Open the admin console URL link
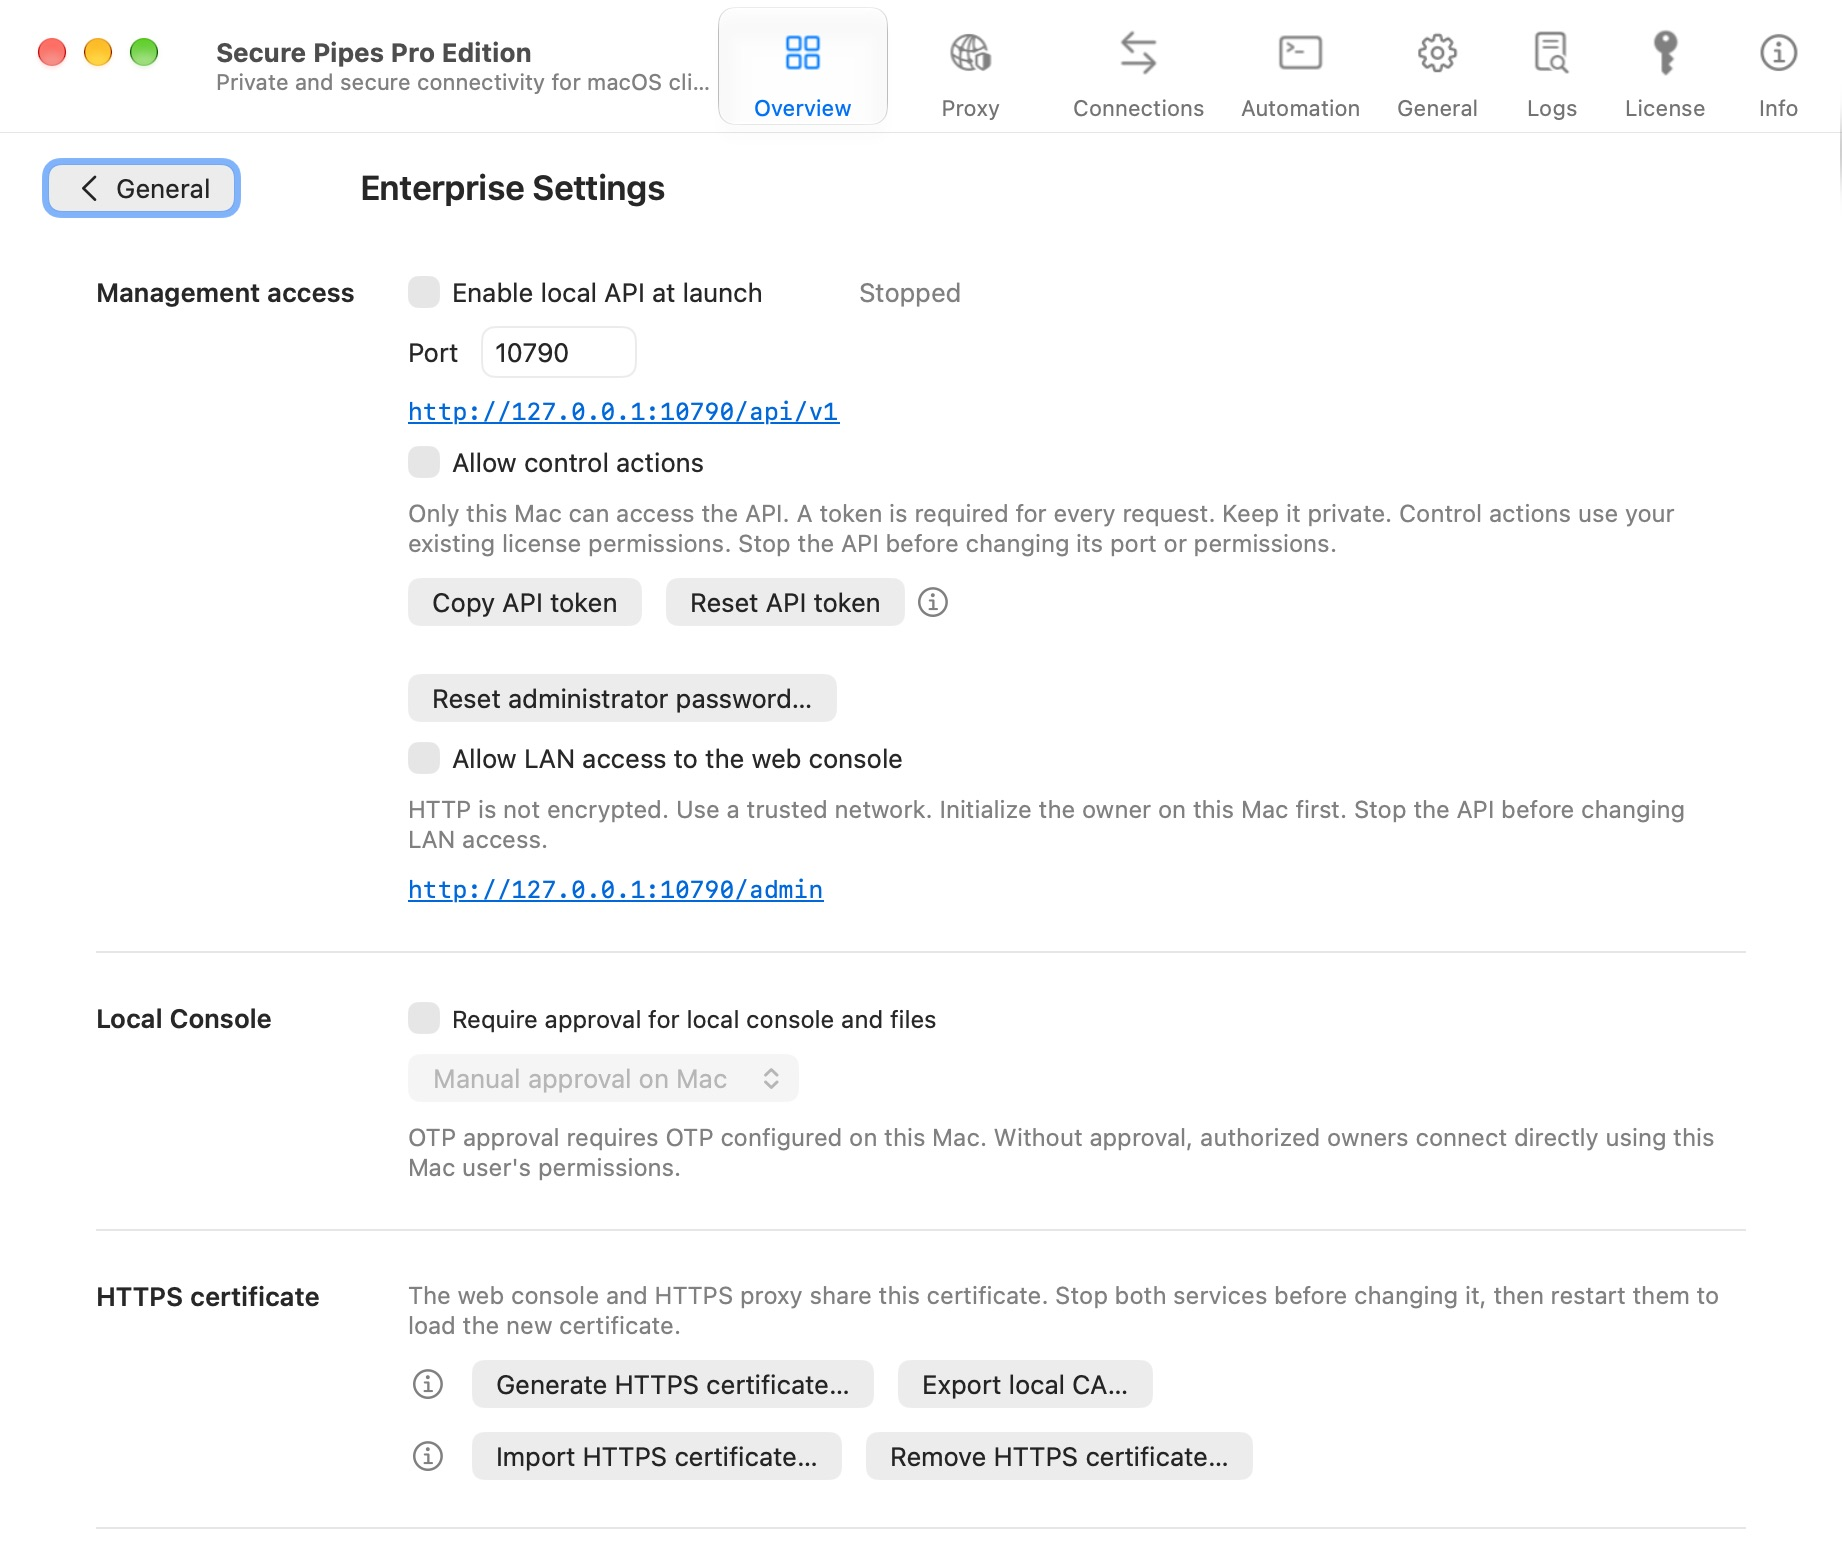 point(616,890)
